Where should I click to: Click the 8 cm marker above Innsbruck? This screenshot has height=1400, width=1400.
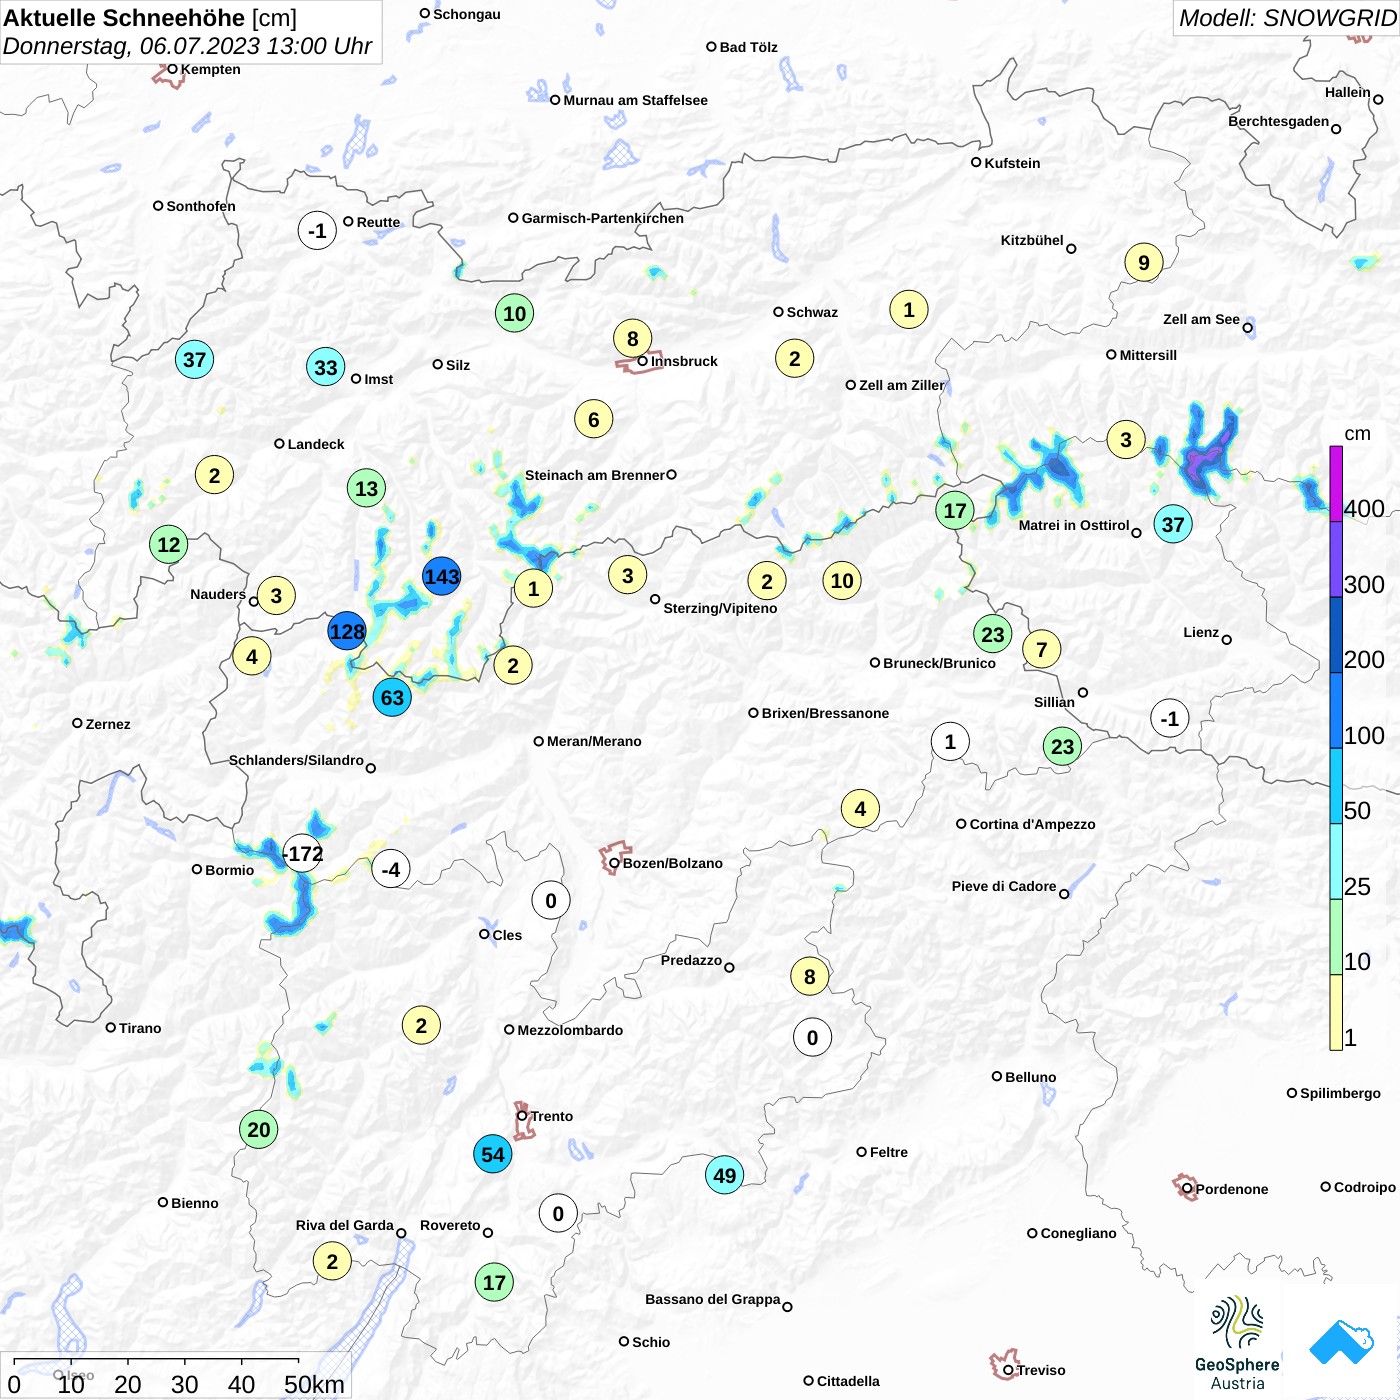(x=632, y=338)
